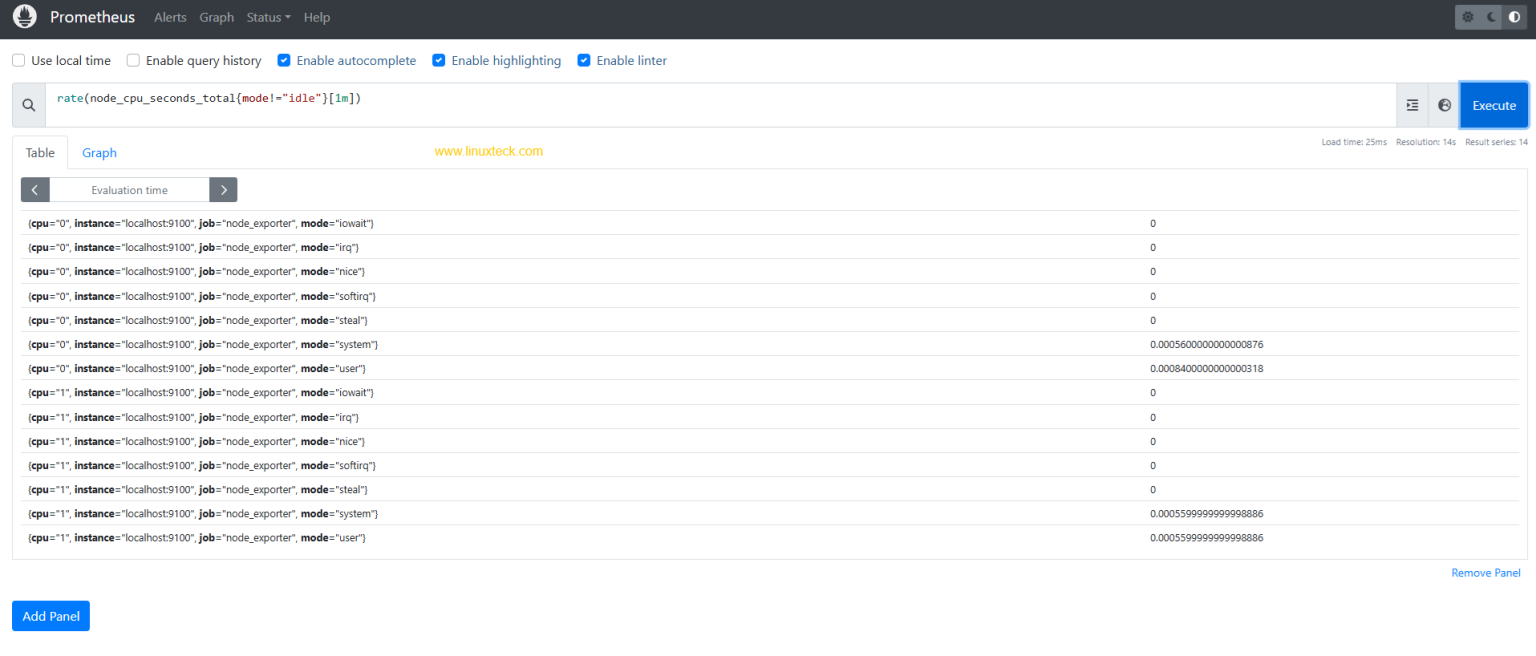The image size is (1536, 656).
Task: Select the cpu="1" mode="steal" series label
Action: [x=198, y=489]
